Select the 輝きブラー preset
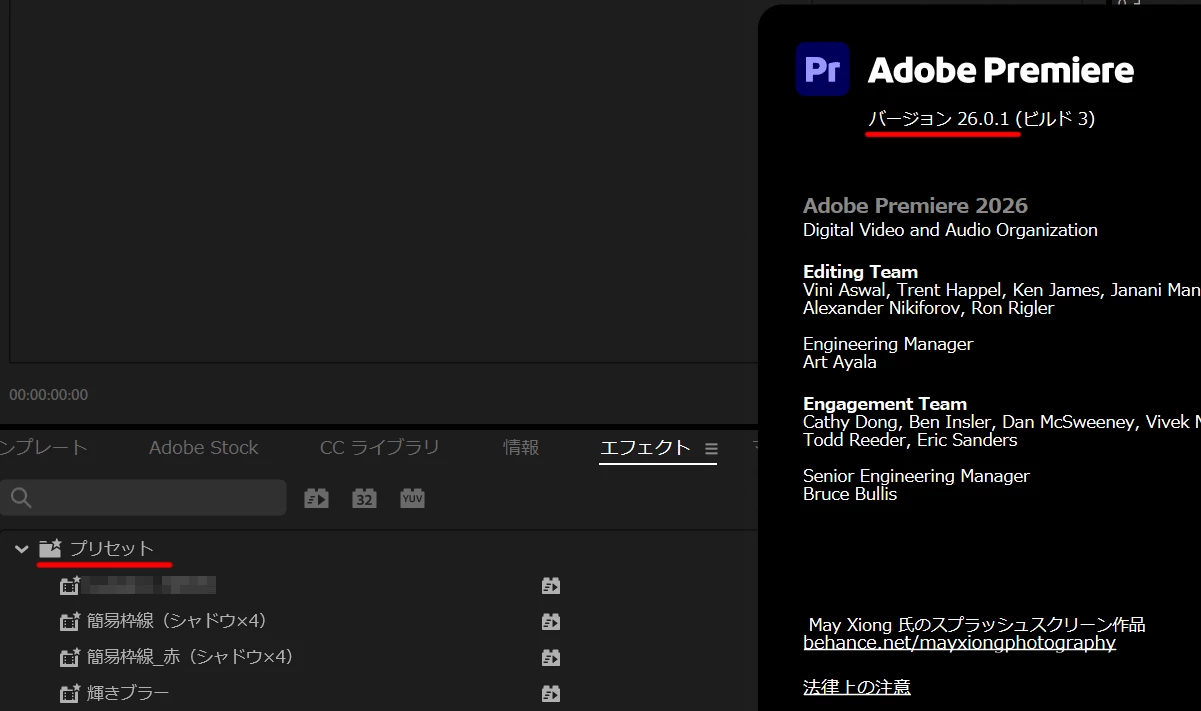The height and width of the screenshot is (711, 1201). tap(128, 693)
